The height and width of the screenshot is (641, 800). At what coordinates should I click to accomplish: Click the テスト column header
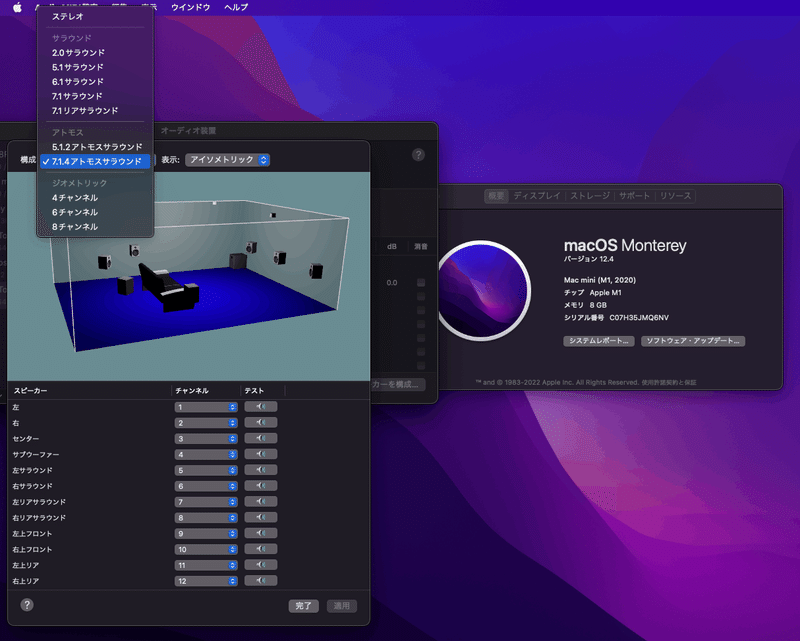[x=263, y=390]
